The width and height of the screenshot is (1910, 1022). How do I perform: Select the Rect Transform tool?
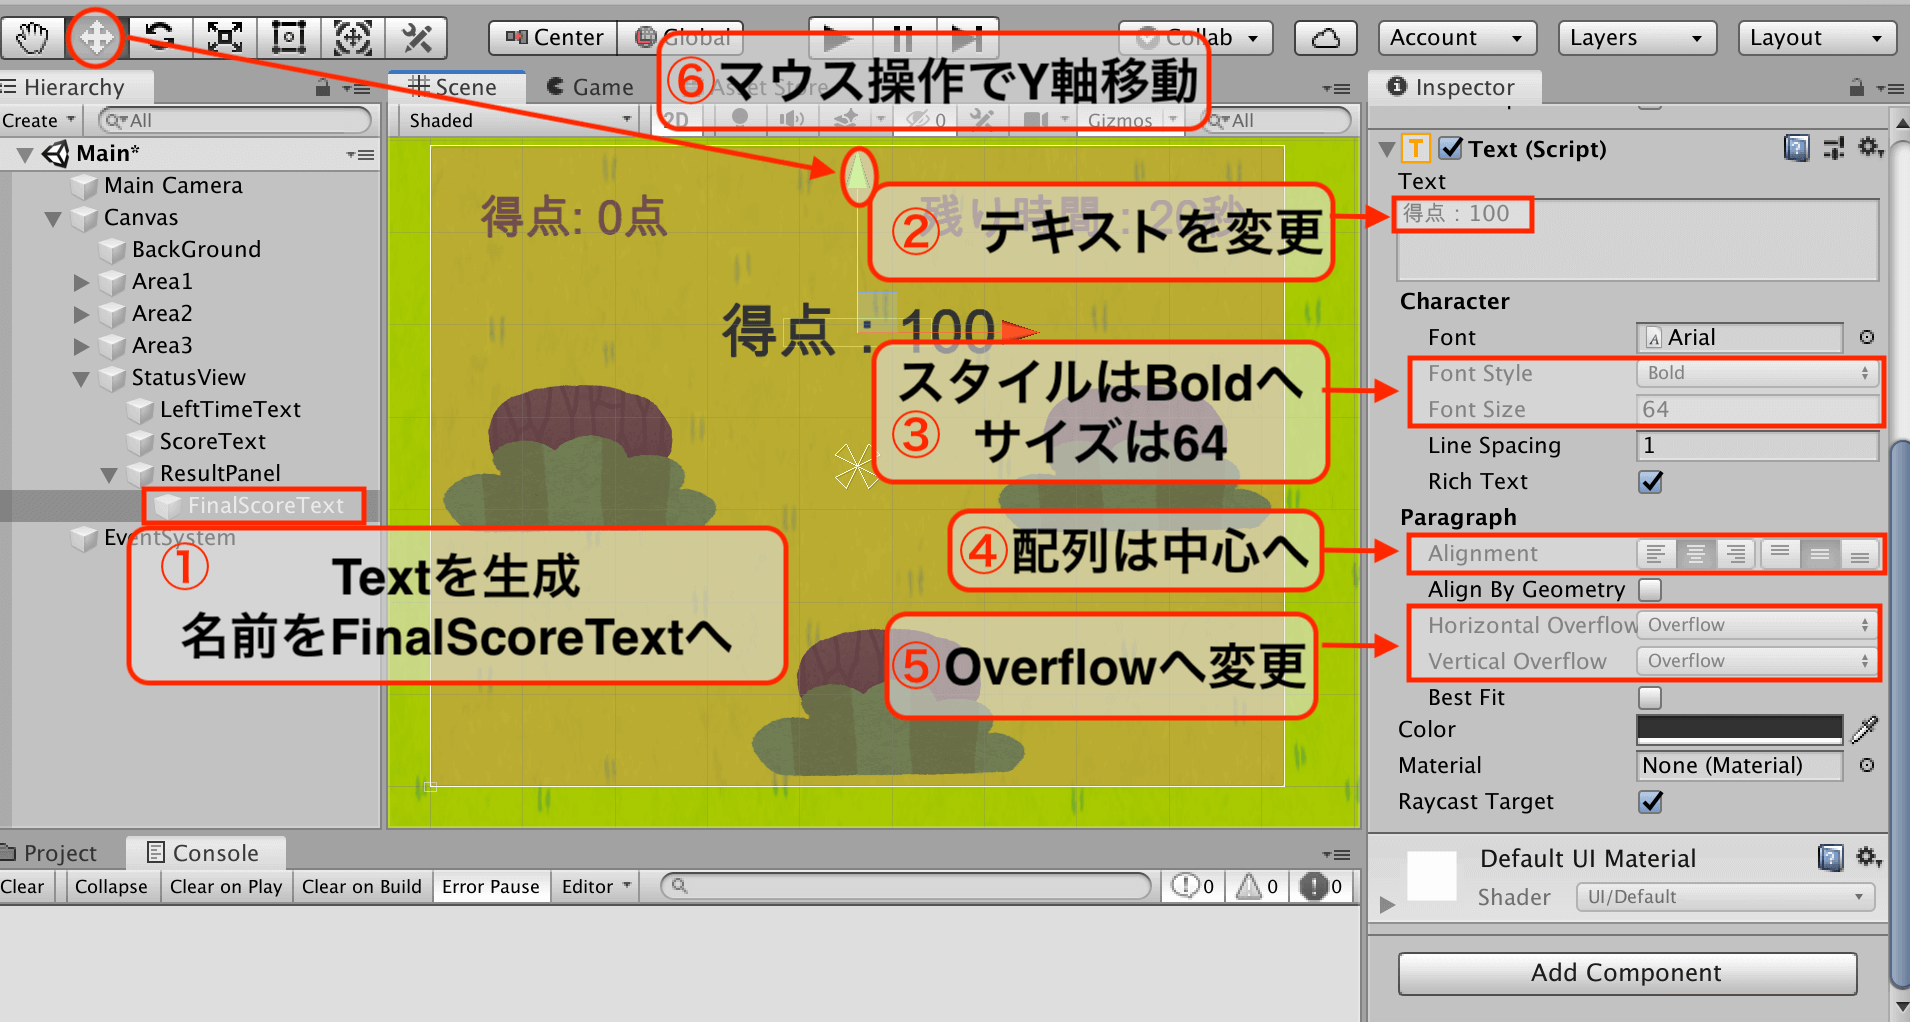(288, 38)
